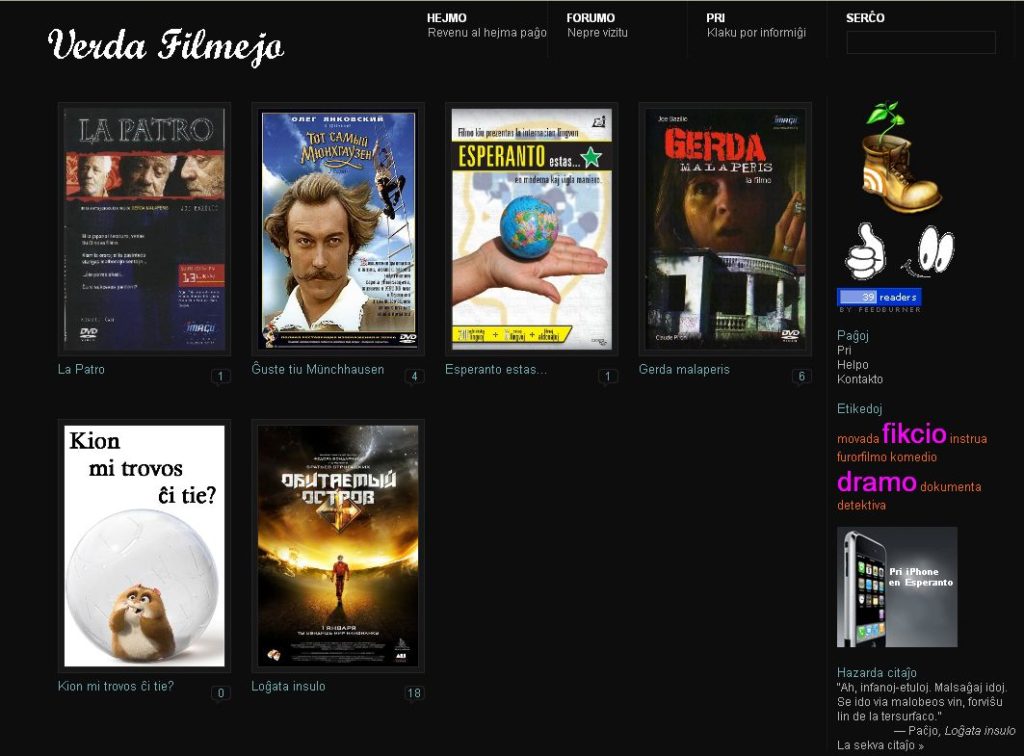This screenshot has width=1024, height=756.
Task: Open FORUMO from the top menu
Action: (x=590, y=18)
